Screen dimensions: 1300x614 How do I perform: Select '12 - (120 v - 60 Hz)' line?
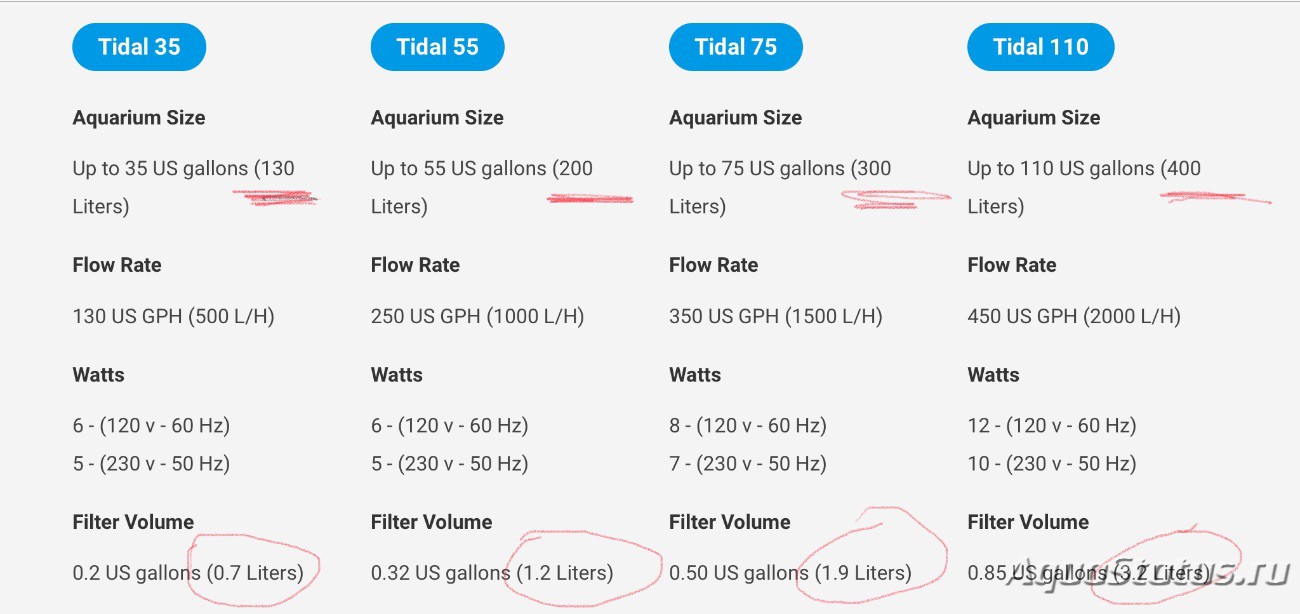coord(1052,426)
